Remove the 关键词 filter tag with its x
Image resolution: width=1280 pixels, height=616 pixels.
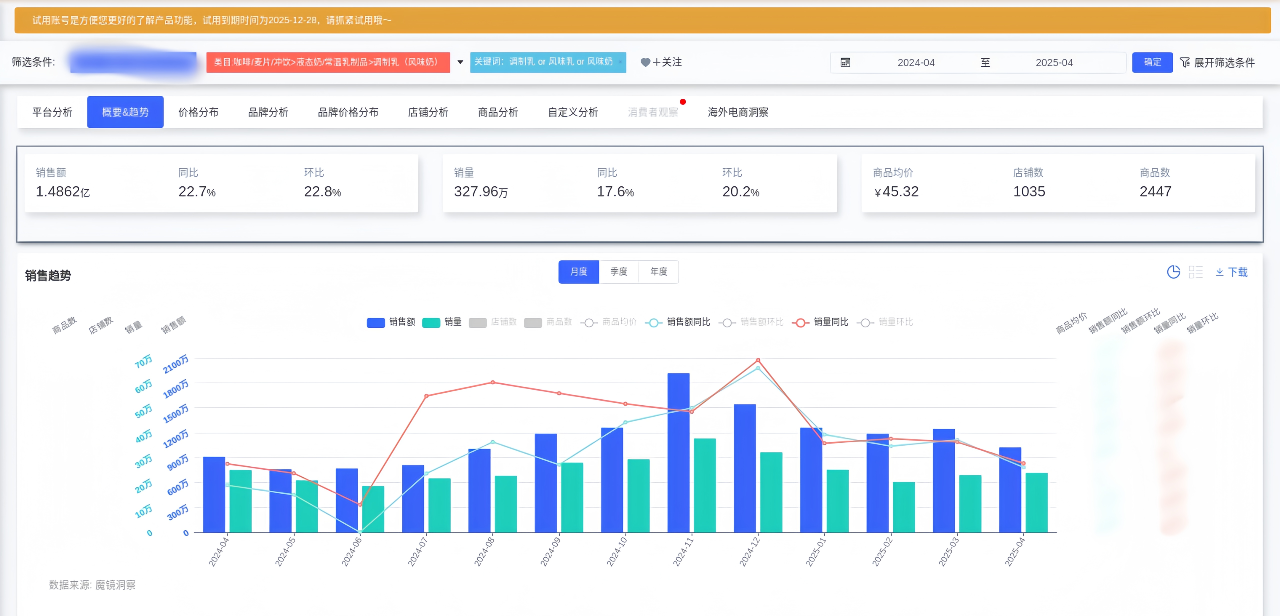point(619,62)
